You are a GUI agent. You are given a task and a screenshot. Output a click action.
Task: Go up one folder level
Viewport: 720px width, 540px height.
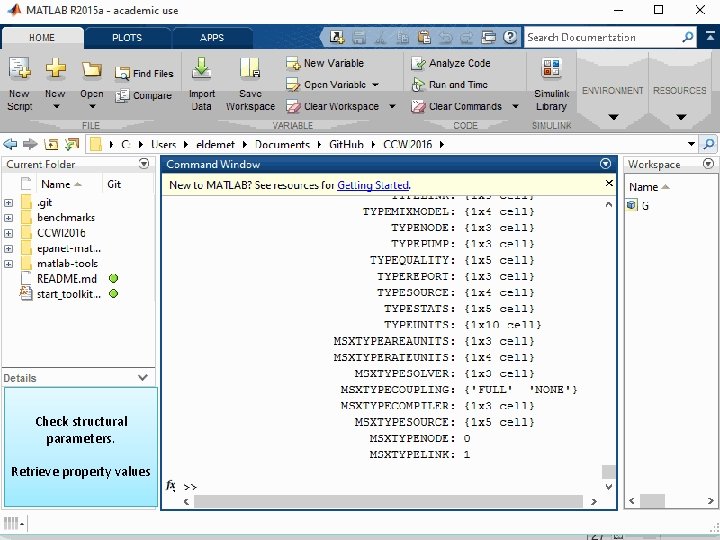(51, 144)
